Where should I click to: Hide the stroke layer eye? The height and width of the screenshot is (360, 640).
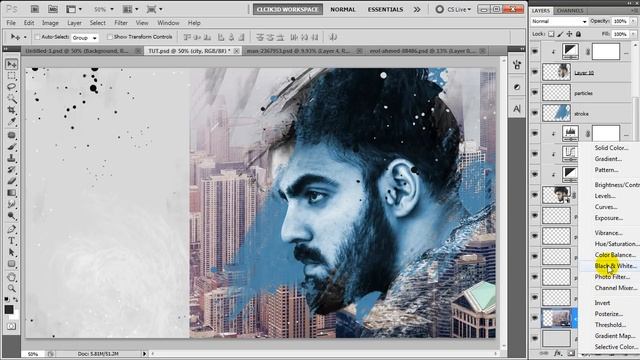tap(535, 113)
